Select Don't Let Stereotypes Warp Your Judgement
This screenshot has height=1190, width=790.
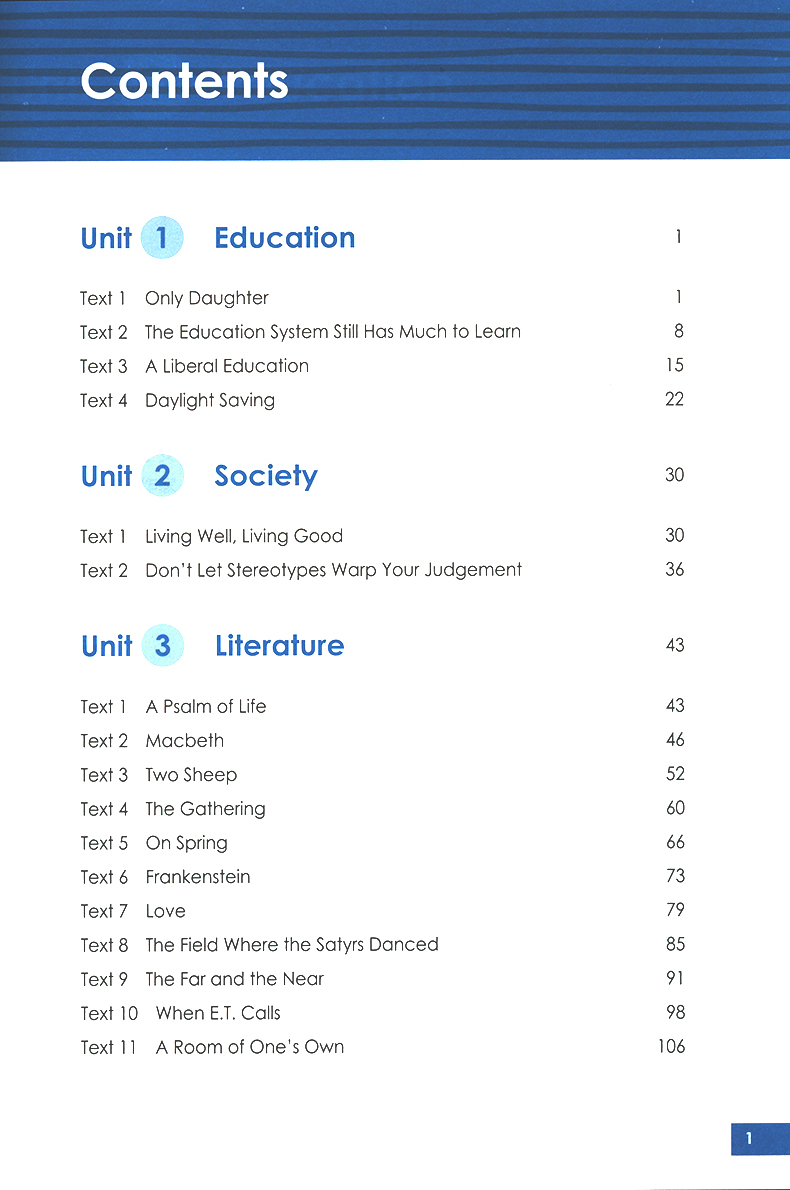[x=333, y=570]
